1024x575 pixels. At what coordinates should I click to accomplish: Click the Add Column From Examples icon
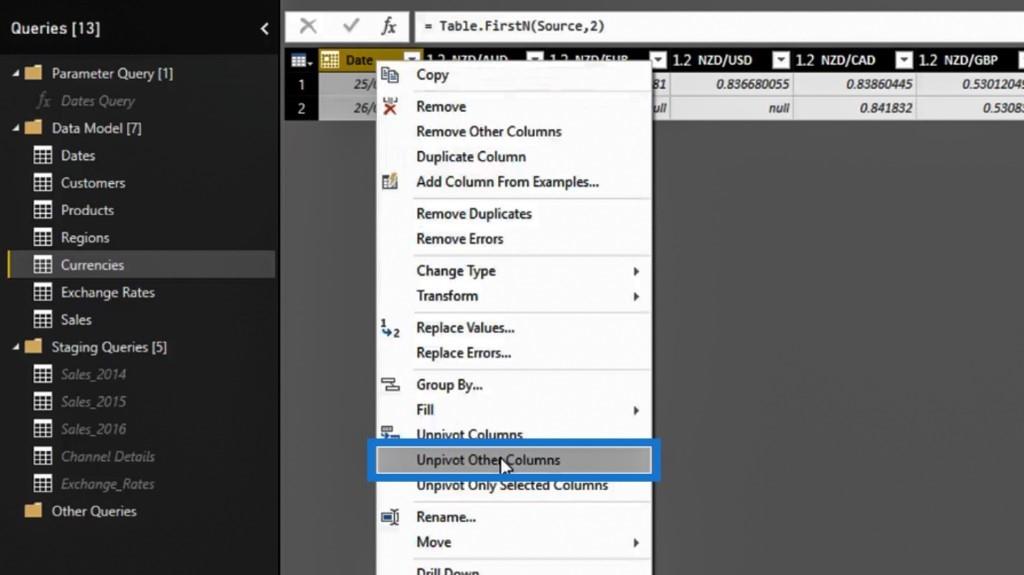click(390, 182)
